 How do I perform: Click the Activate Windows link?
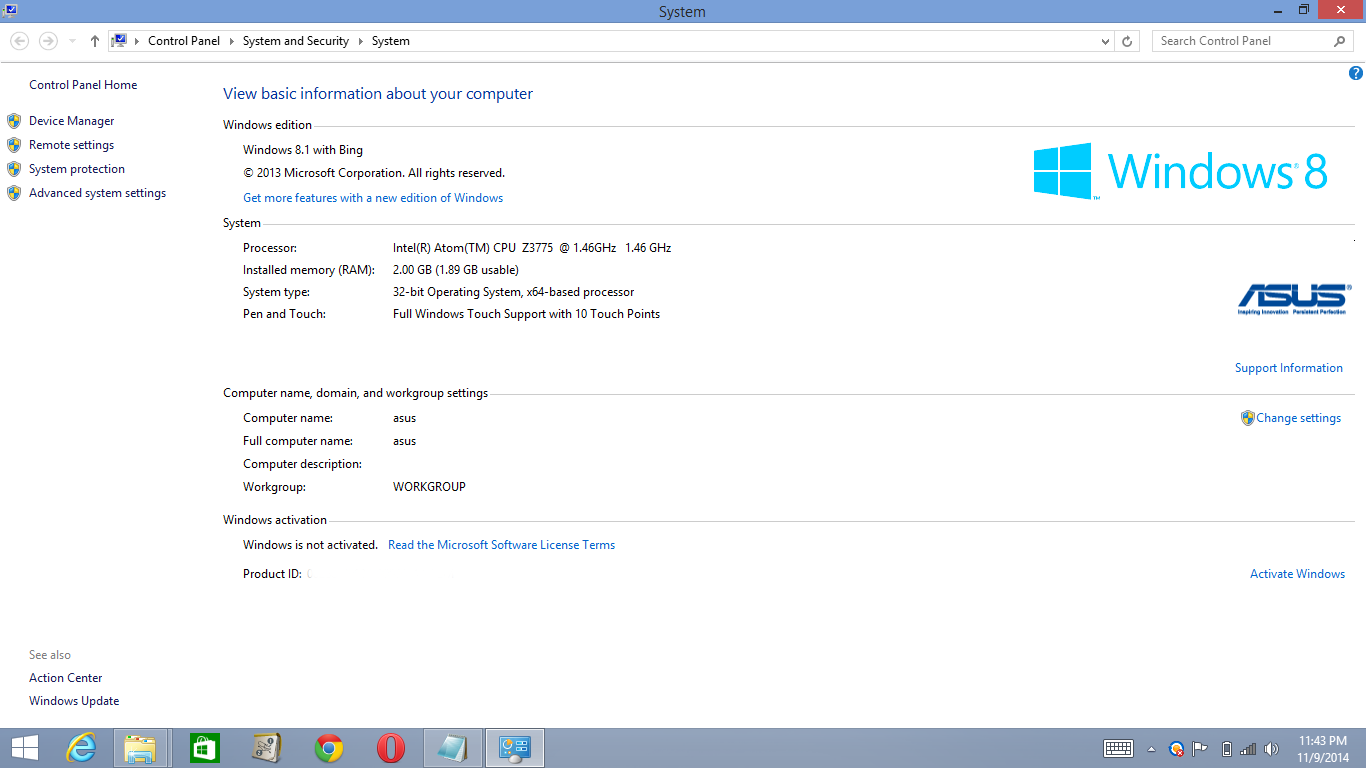coord(1297,574)
